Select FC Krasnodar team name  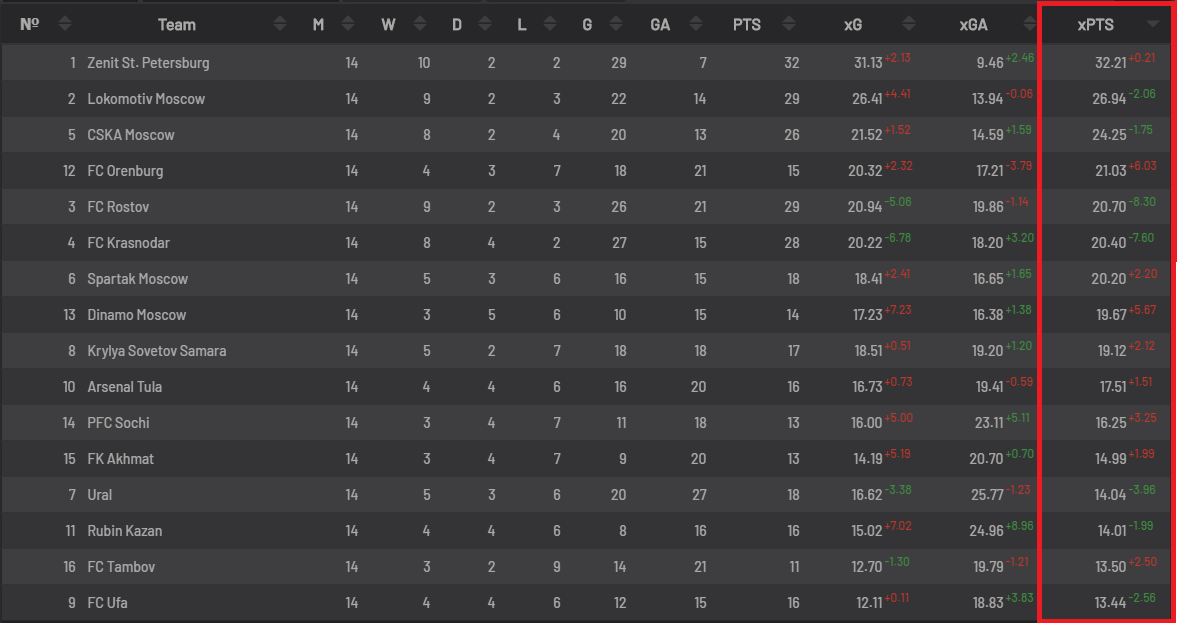[x=128, y=243]
